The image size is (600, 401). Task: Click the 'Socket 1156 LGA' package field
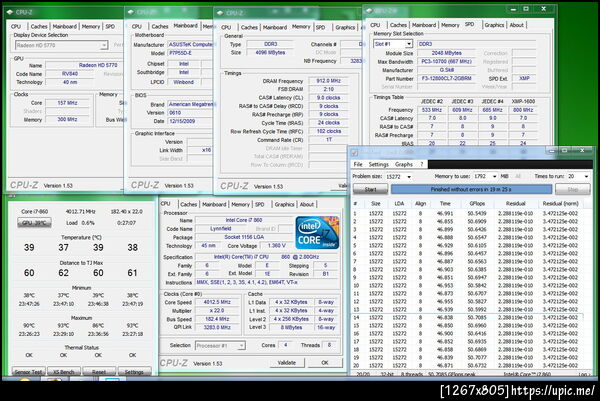[244, 237]
